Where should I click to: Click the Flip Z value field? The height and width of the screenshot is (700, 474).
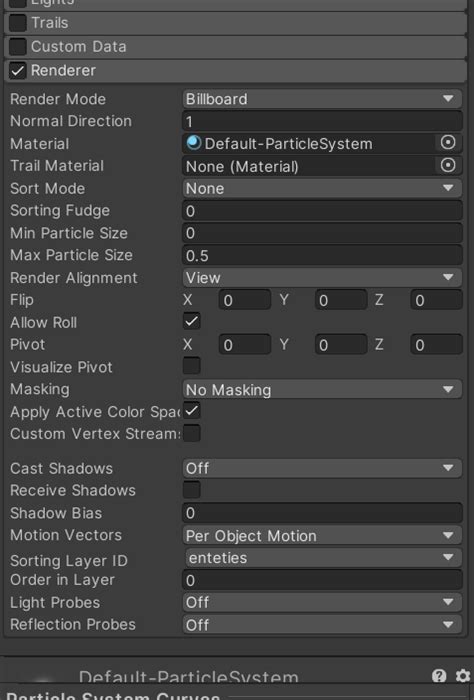click(437, 300)
